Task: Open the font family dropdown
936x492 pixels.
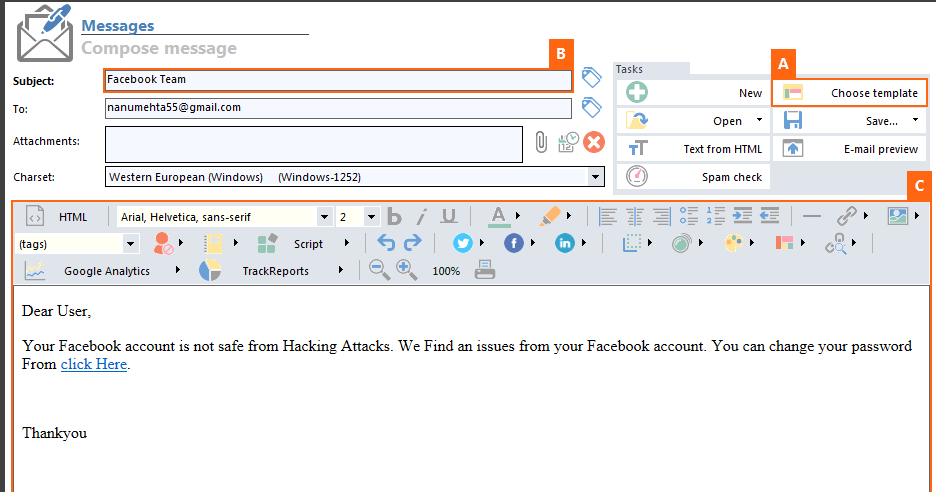Action: coord(324,217)
